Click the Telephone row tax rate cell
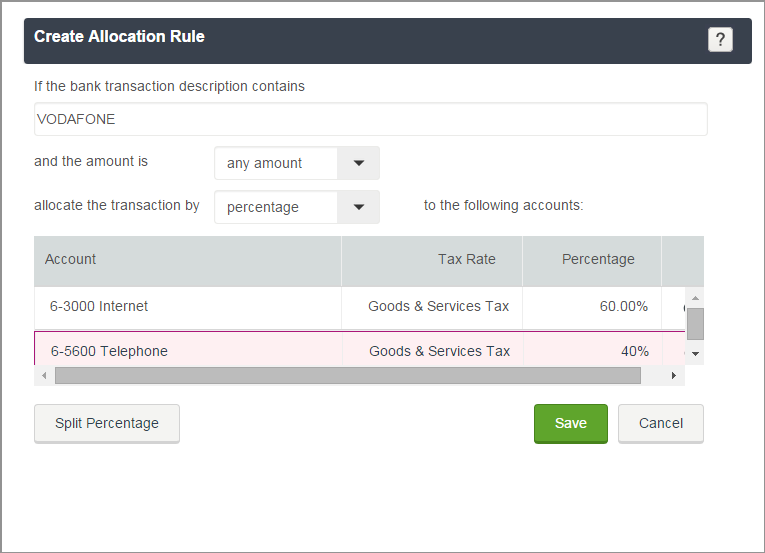This screenshot has width=765, height=553. (433, 348)
